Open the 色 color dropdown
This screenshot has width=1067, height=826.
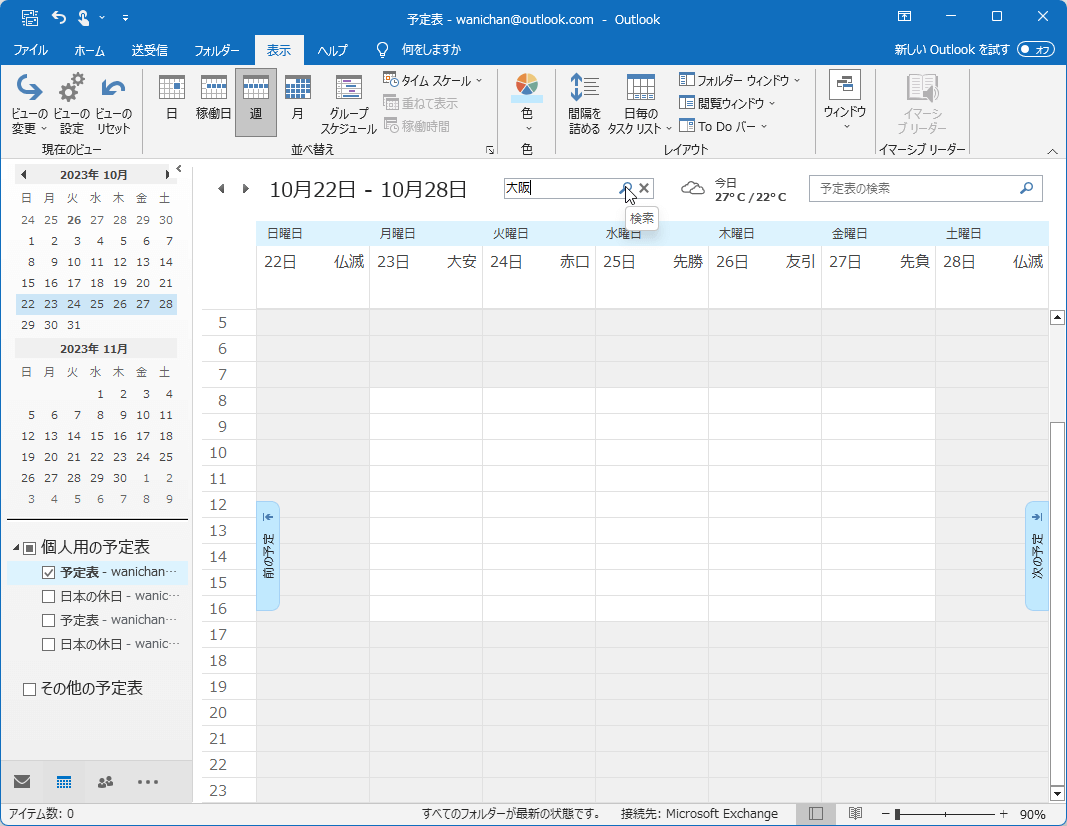tap(527, 103)
